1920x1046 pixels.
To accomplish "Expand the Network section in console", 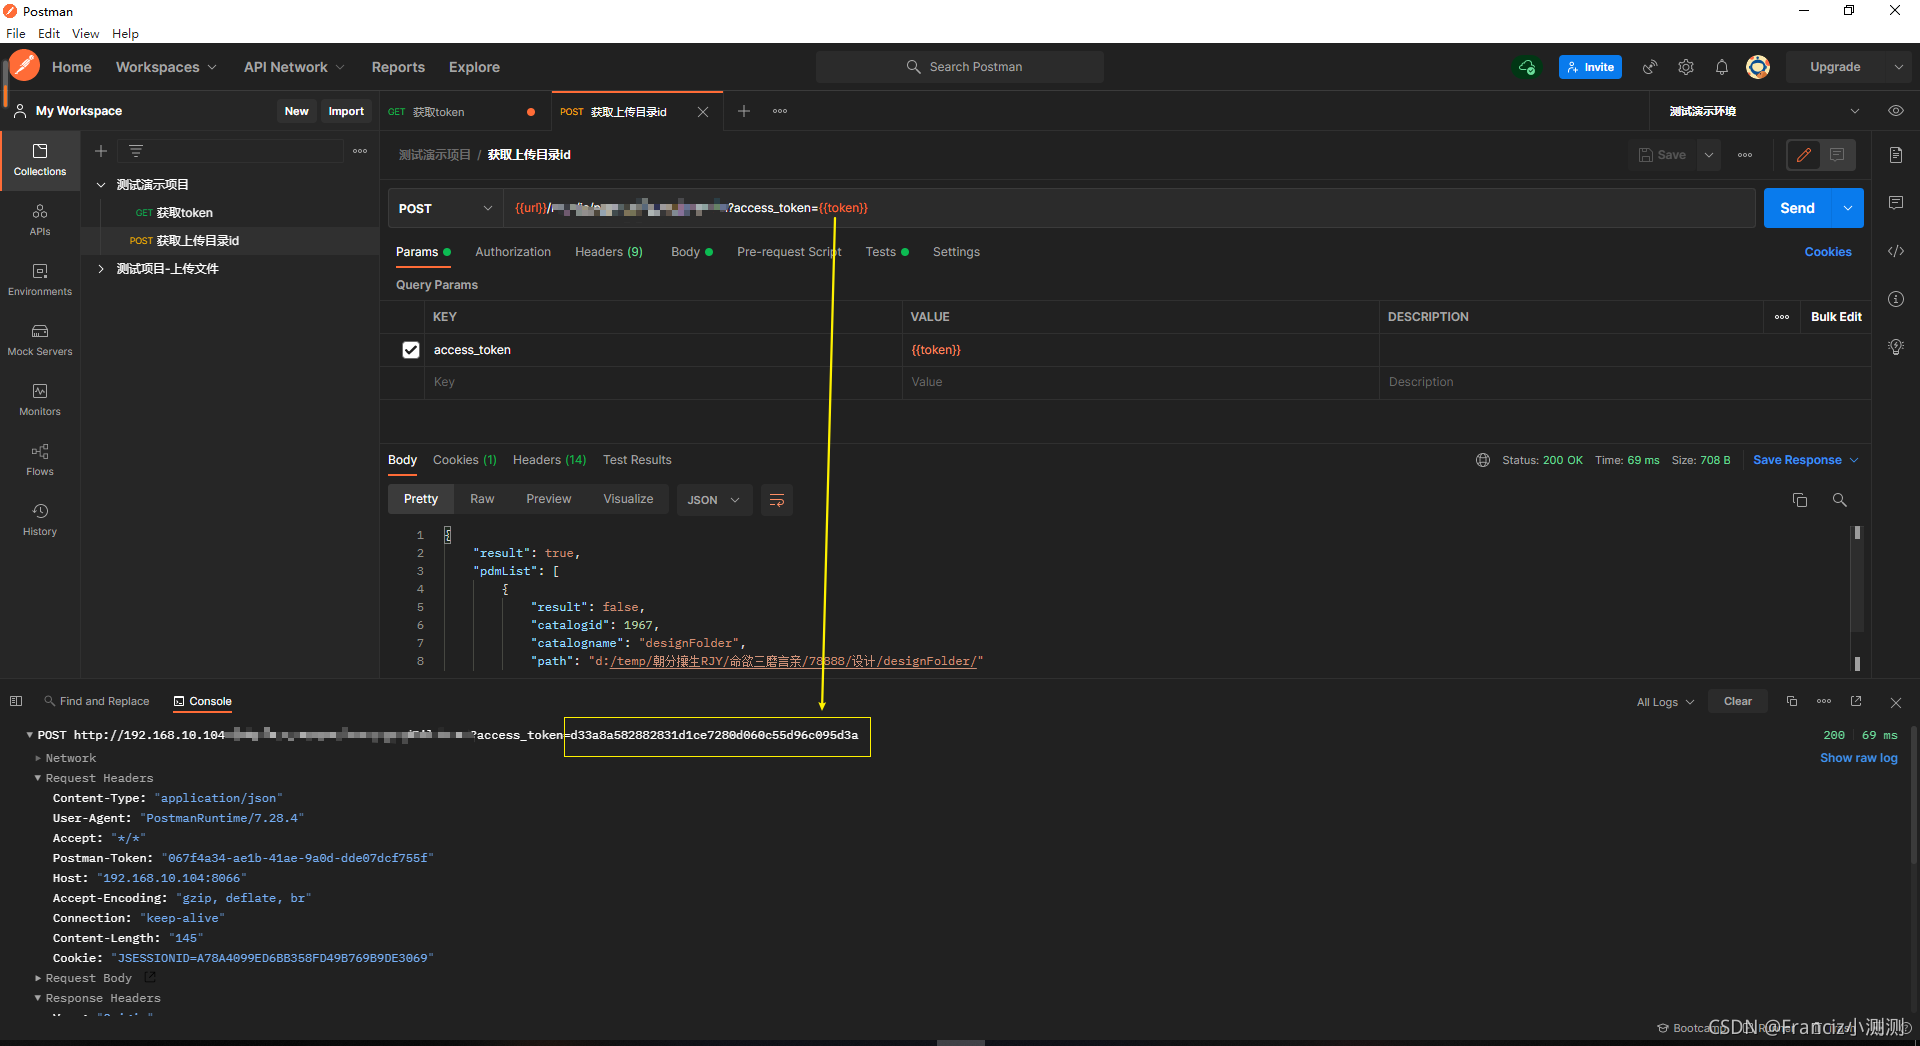I will 38,758.
